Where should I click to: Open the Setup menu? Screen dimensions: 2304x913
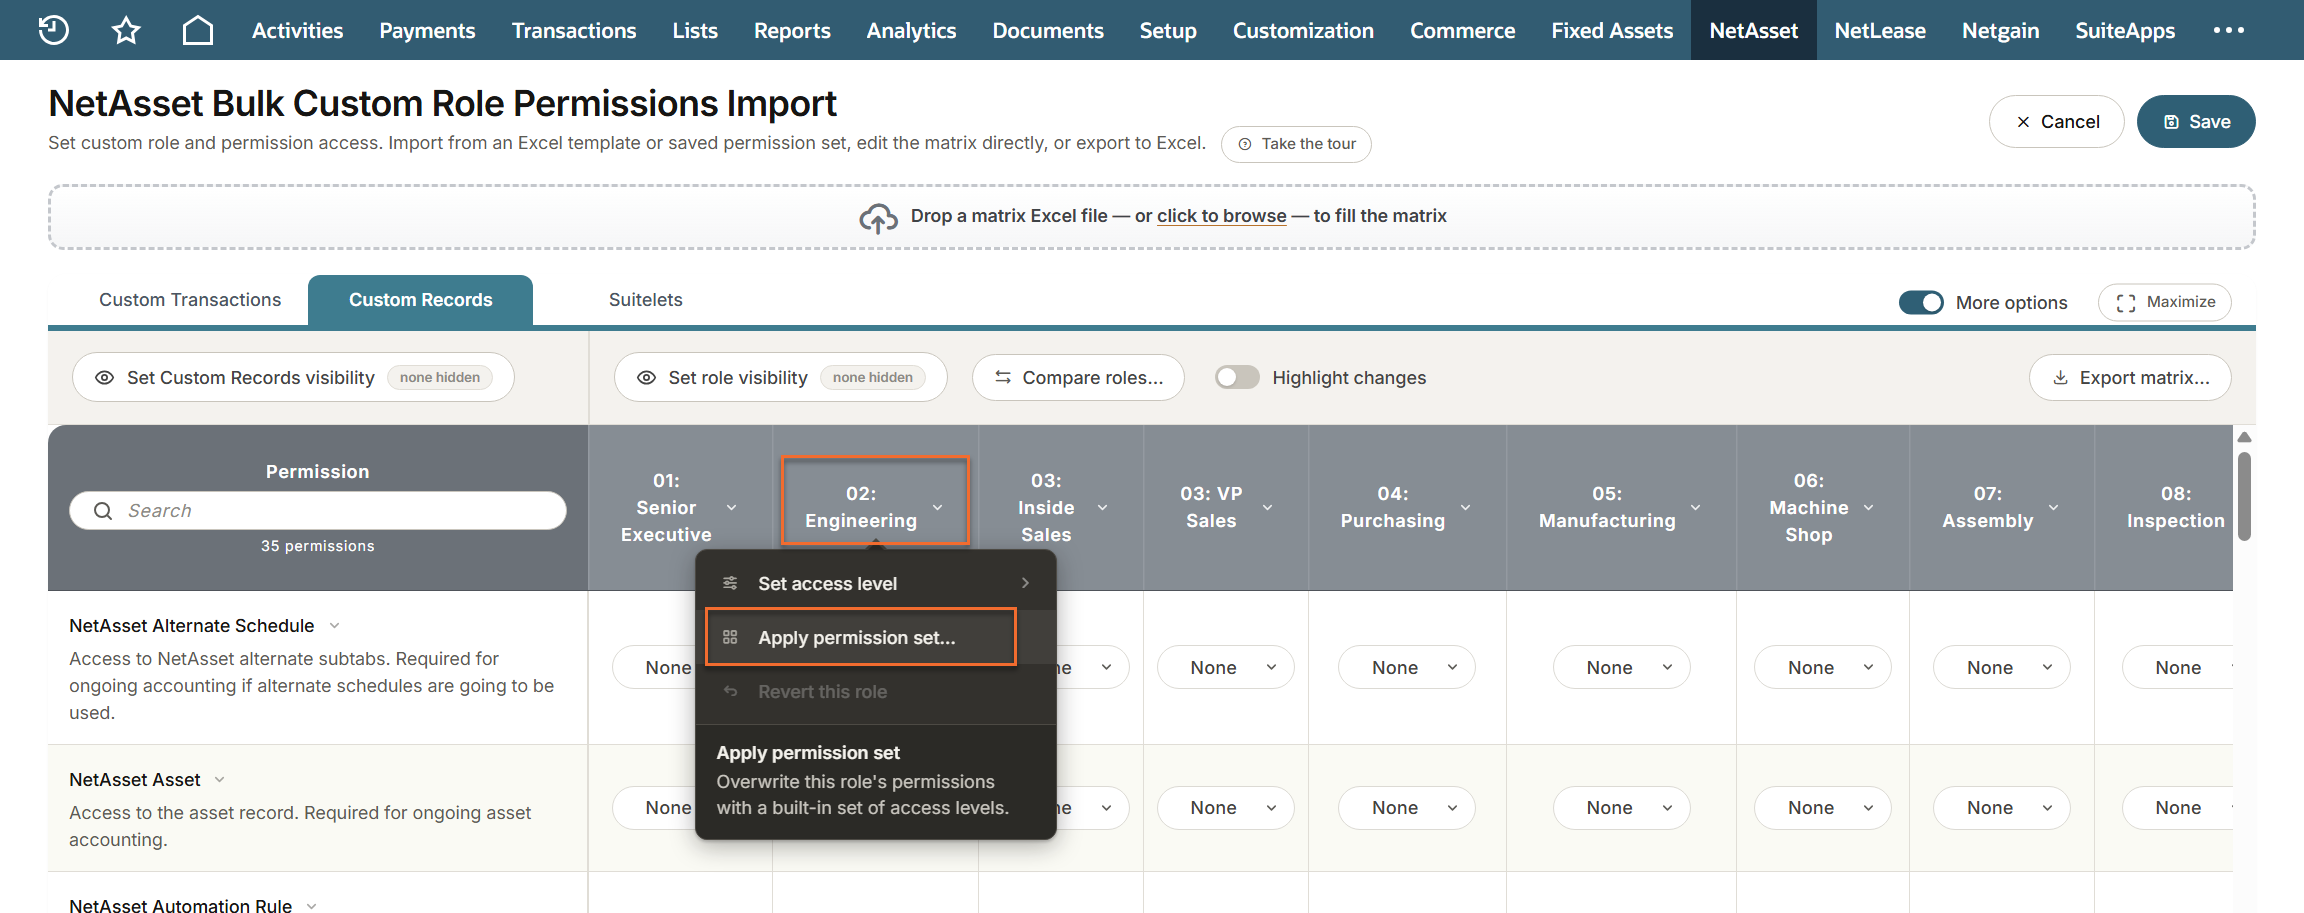1168,30
